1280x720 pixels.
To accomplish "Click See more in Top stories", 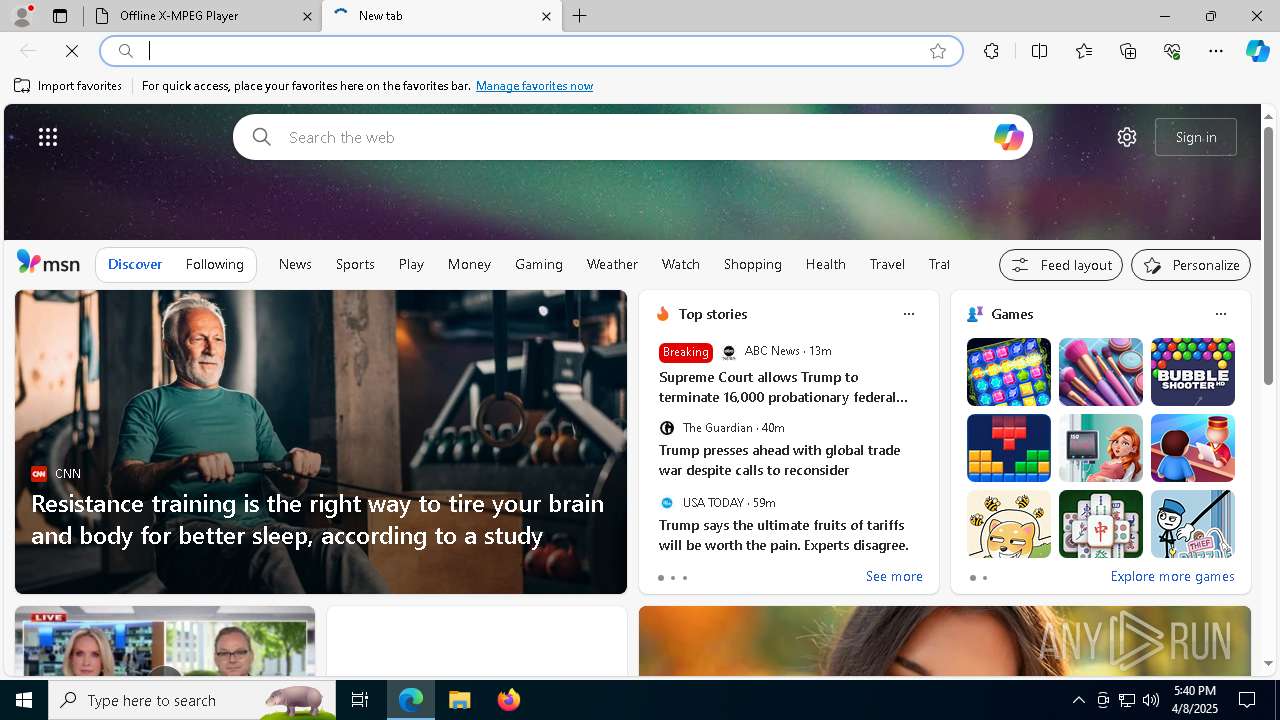I will click(894, 577).
